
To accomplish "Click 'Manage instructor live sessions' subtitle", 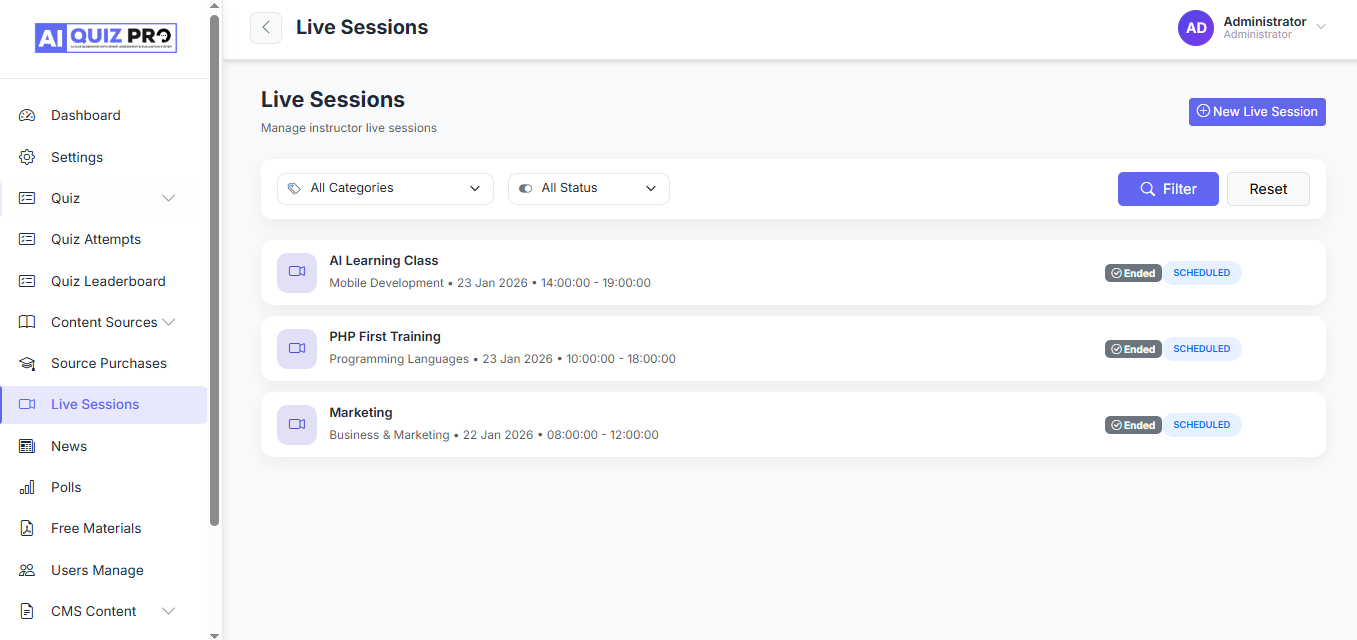I will tap(349, 128).
